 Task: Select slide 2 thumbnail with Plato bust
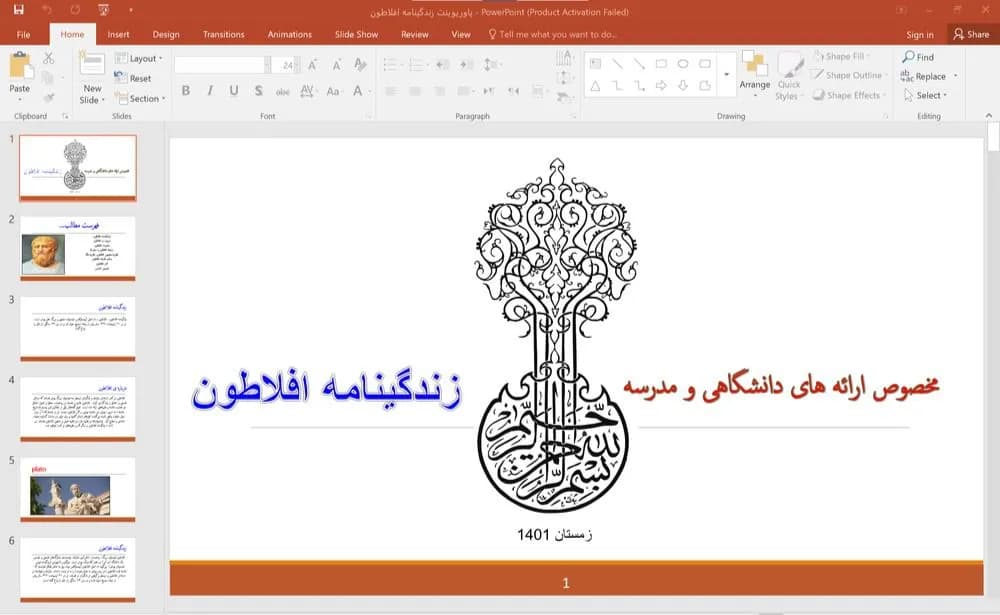(78, 248)
